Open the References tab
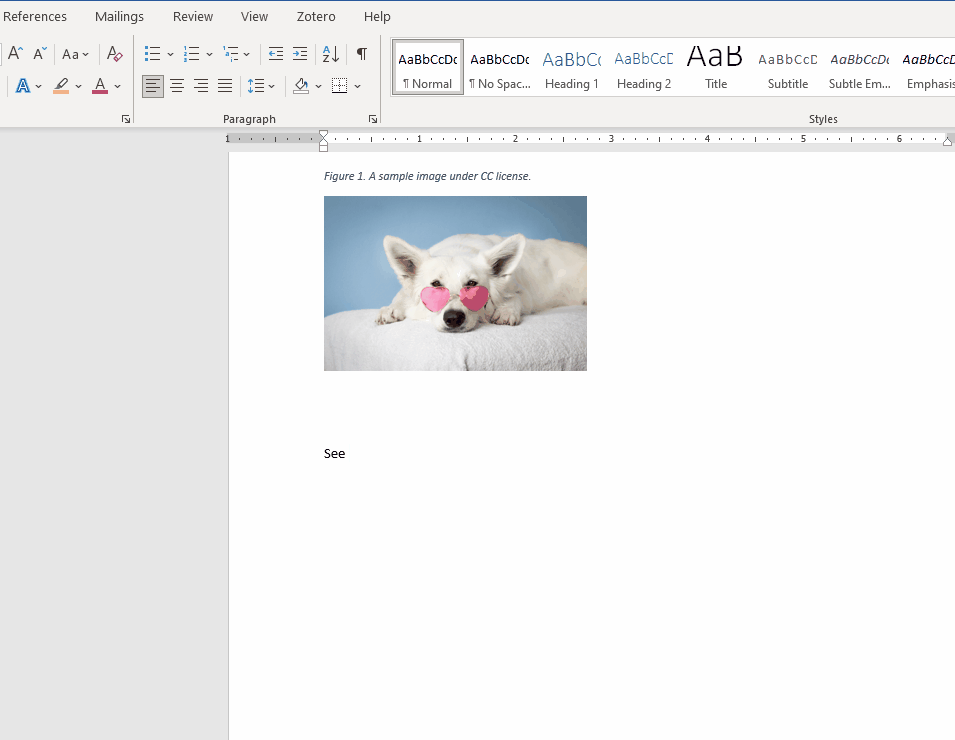955x740 pixels. pos(35,16)
